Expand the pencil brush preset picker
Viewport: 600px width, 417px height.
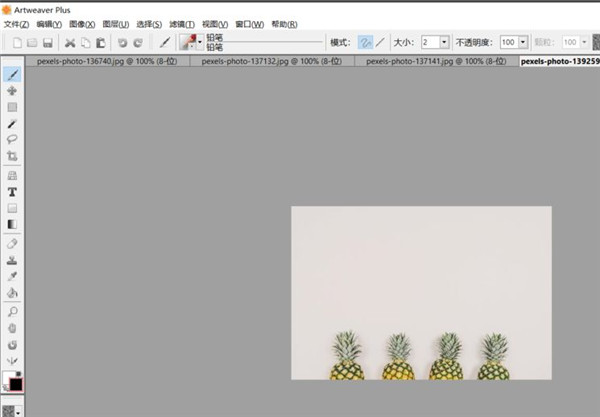(x=200, y=43)
